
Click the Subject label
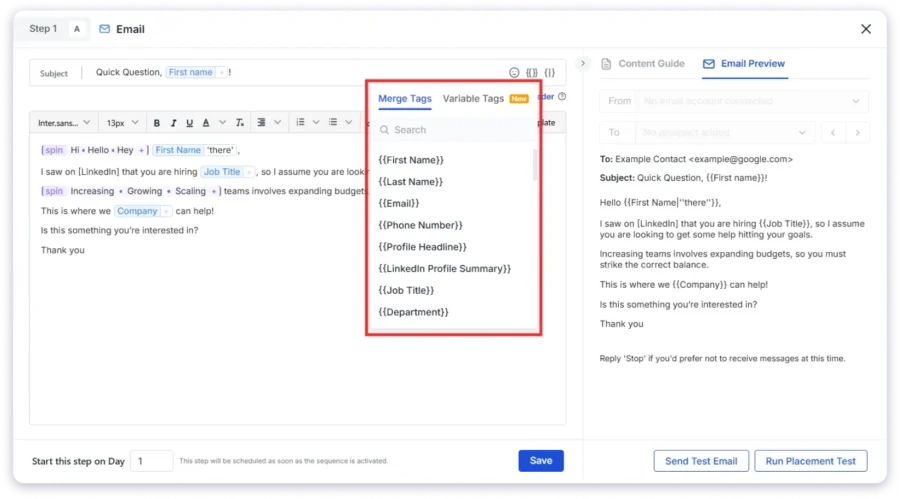pos(53,74)
